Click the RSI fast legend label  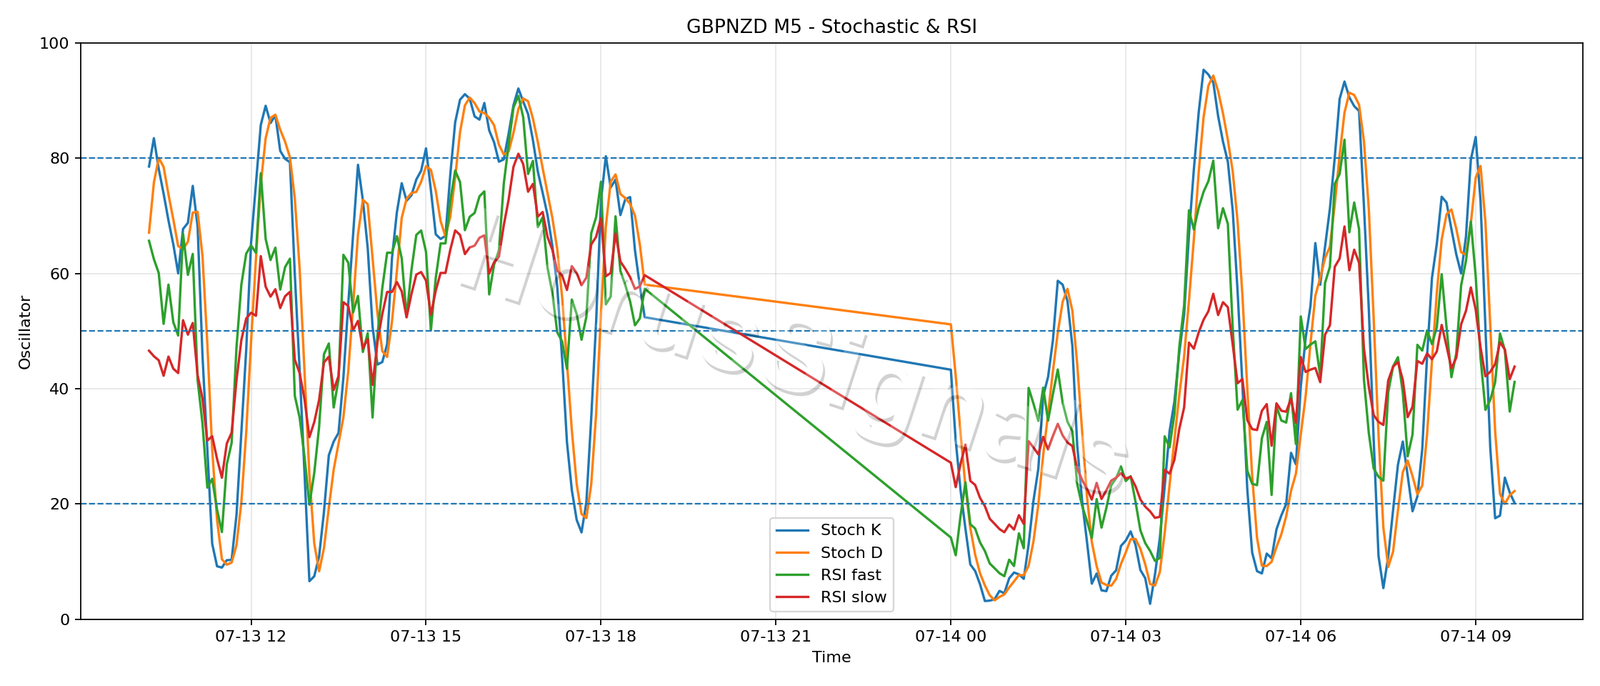851,575
